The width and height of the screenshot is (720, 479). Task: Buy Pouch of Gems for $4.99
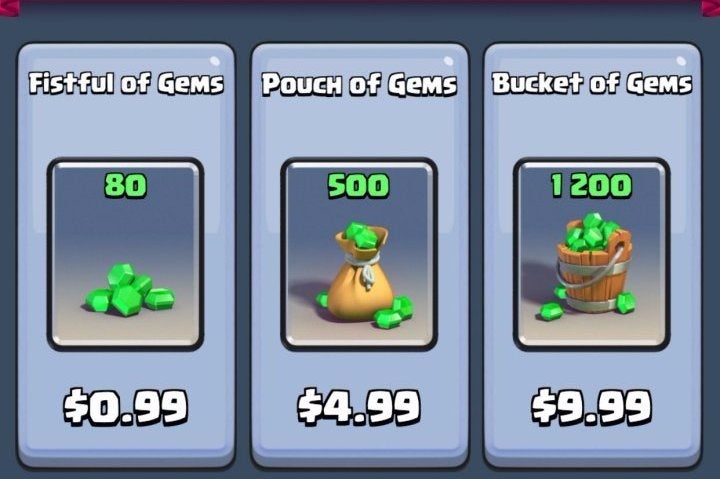(x=359, y=407)
